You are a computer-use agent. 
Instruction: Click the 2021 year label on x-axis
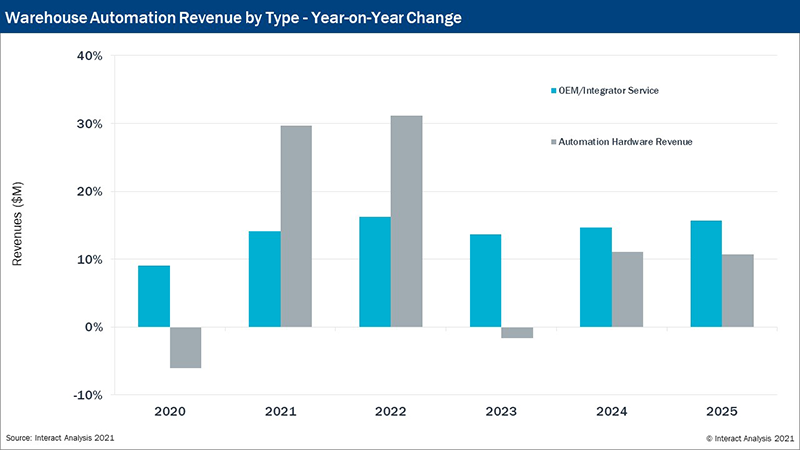[280, 411]
